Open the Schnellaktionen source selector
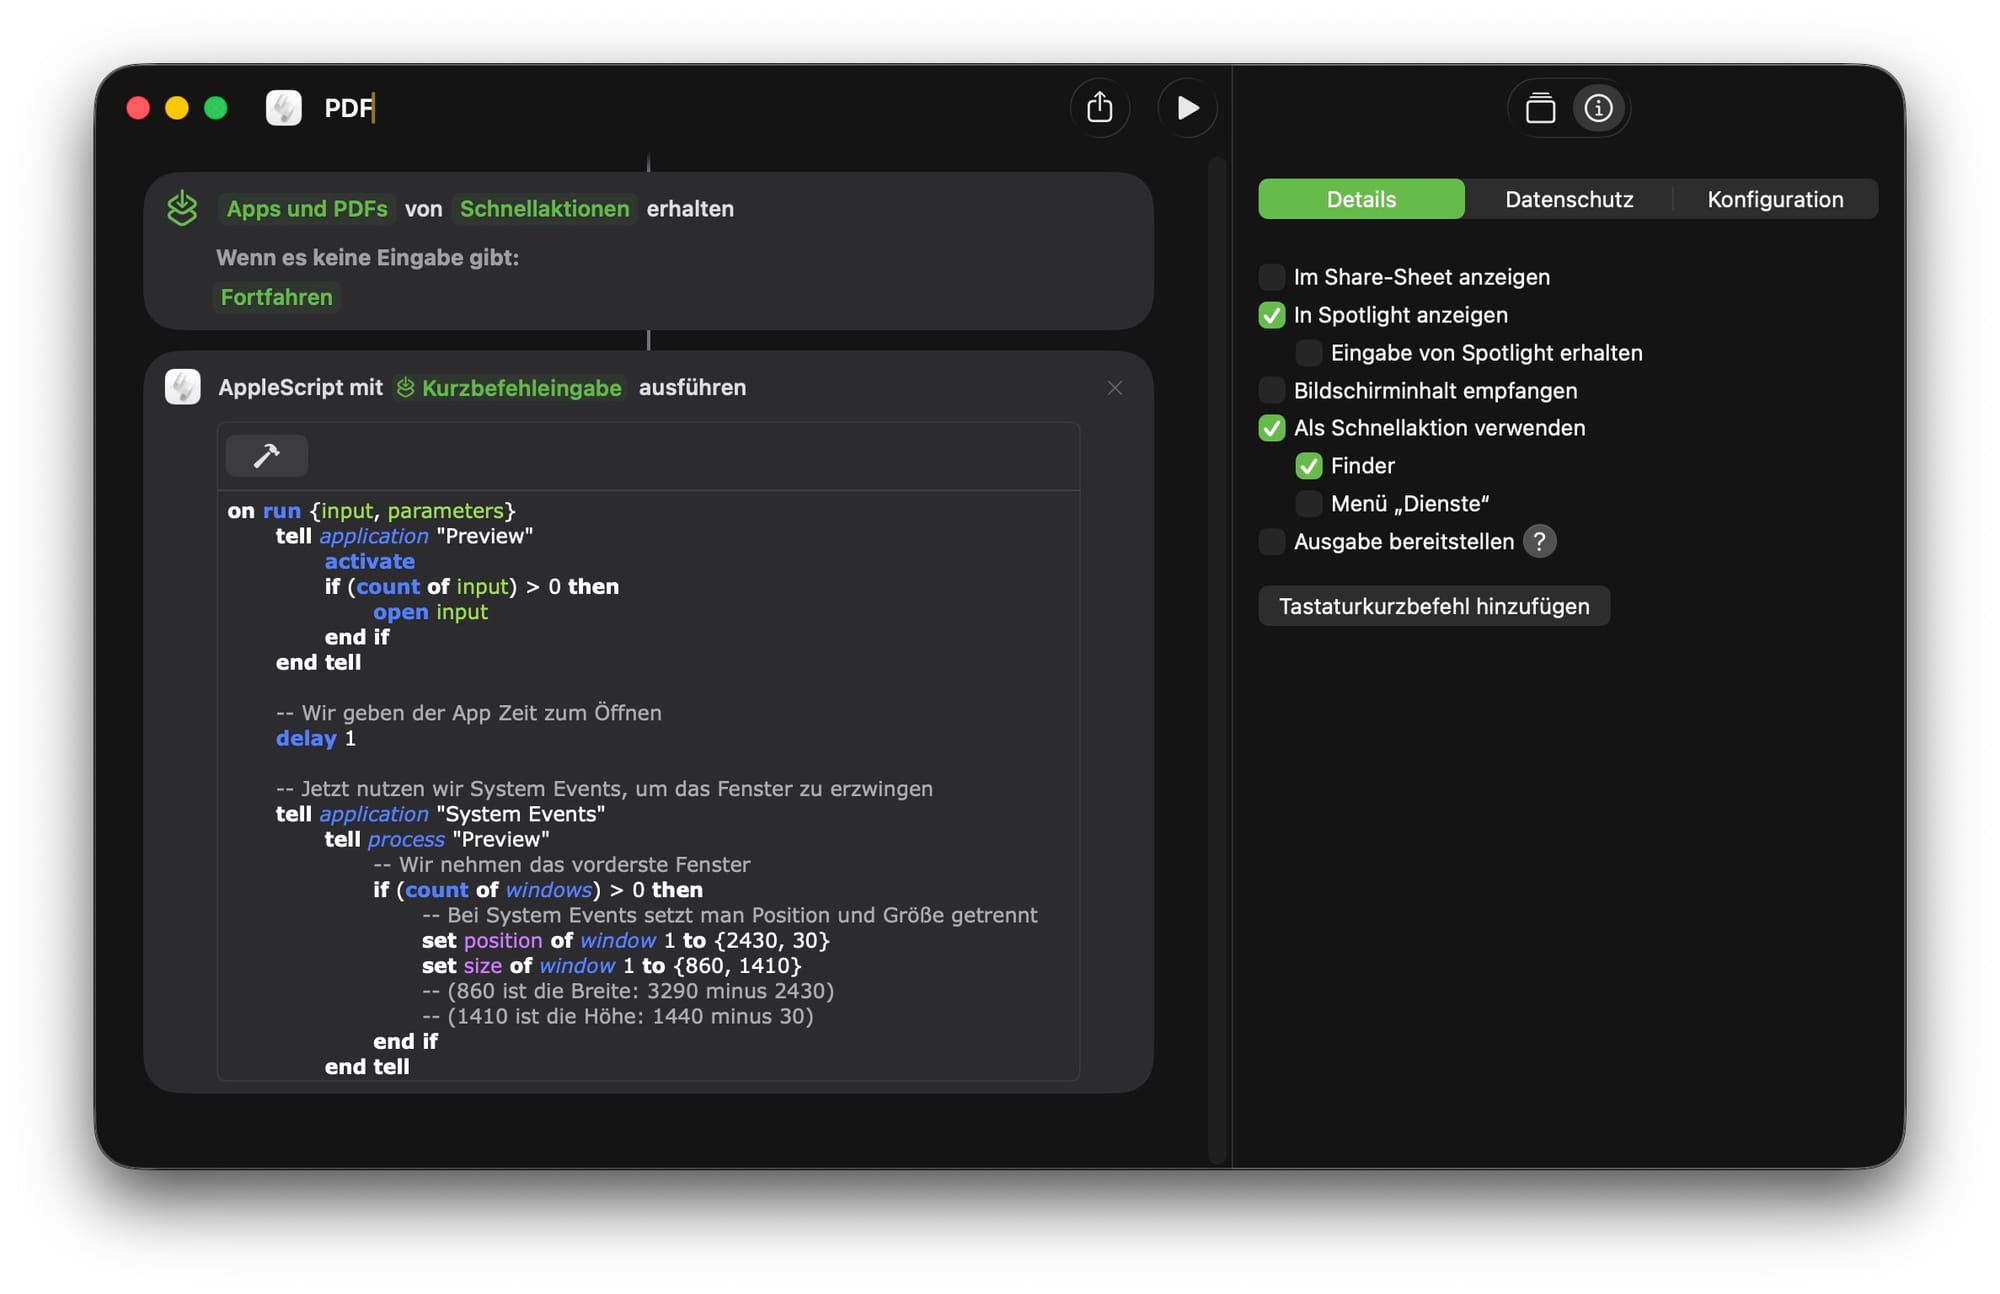 tap(544, 208)
